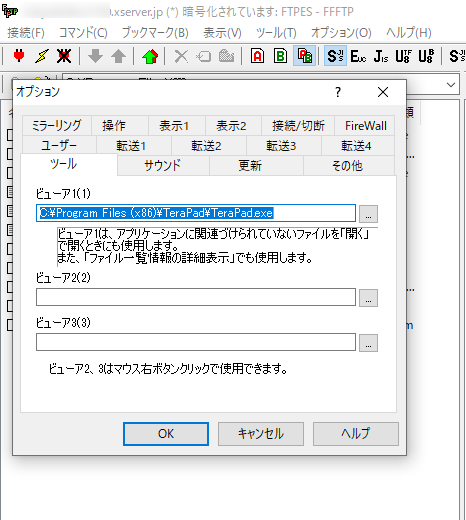
Task: Select EUC host kanji code icon
Action: pos(358,56)
